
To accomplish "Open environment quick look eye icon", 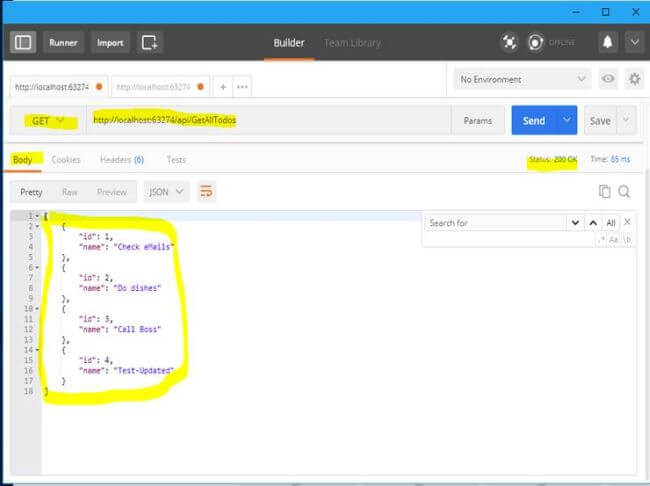I will click(608, 79).
